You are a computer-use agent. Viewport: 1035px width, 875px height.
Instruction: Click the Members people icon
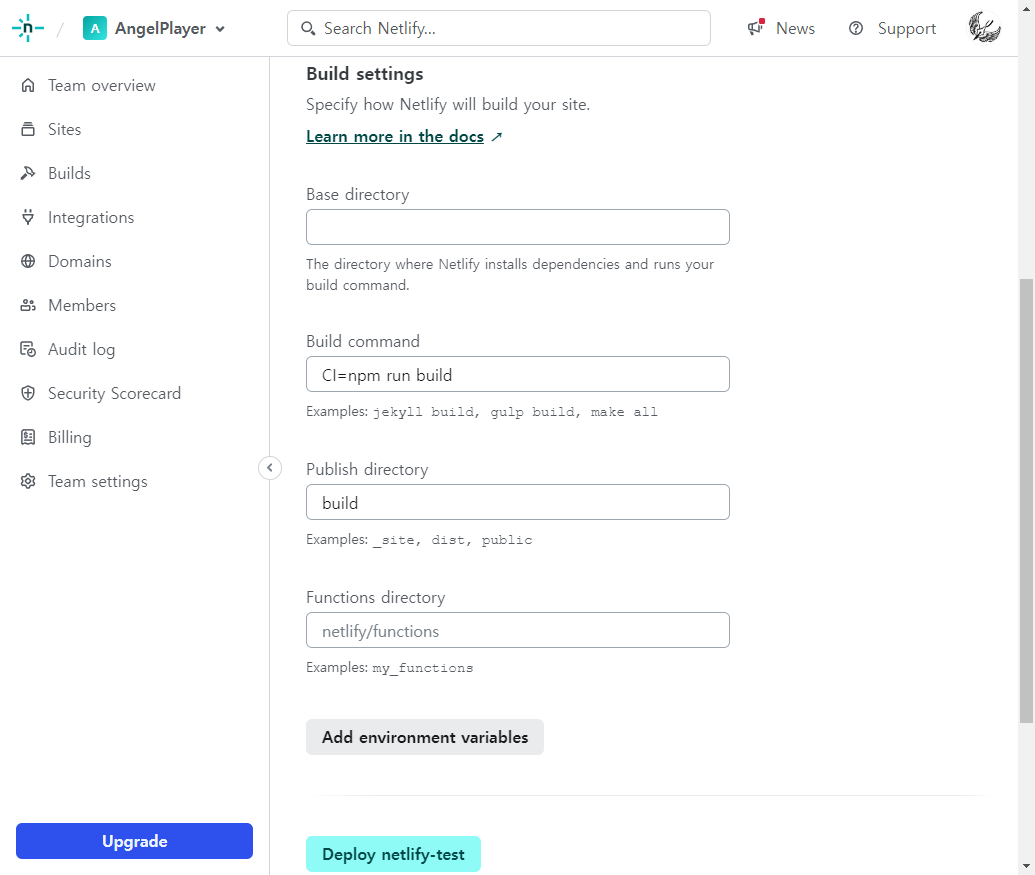pos(28,305)
